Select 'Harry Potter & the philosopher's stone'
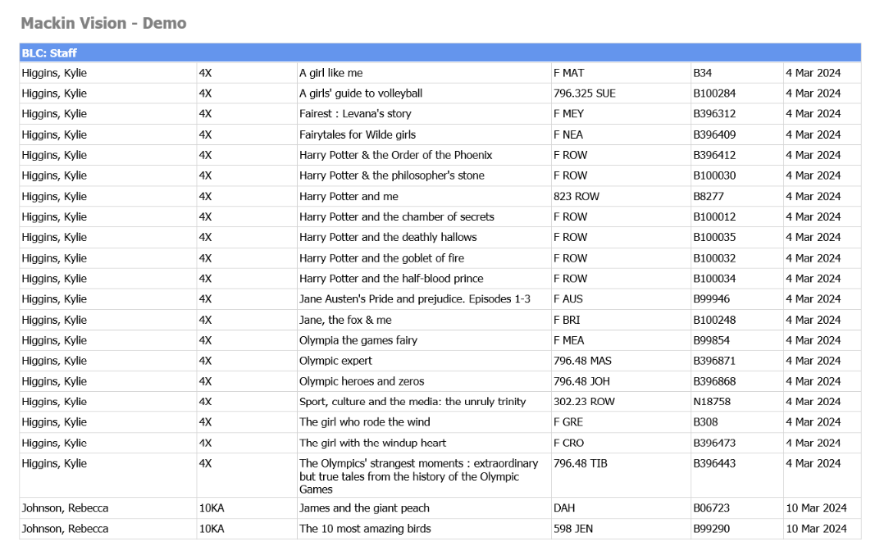Screen dimensions: 870x540 392,175
